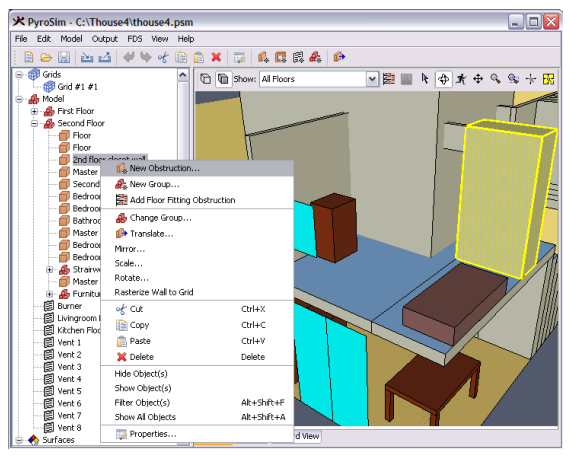The height and width of the screenshot is (458, 573).
Task: Collapse the Model tree node
Action: click(x=19, y=99)
